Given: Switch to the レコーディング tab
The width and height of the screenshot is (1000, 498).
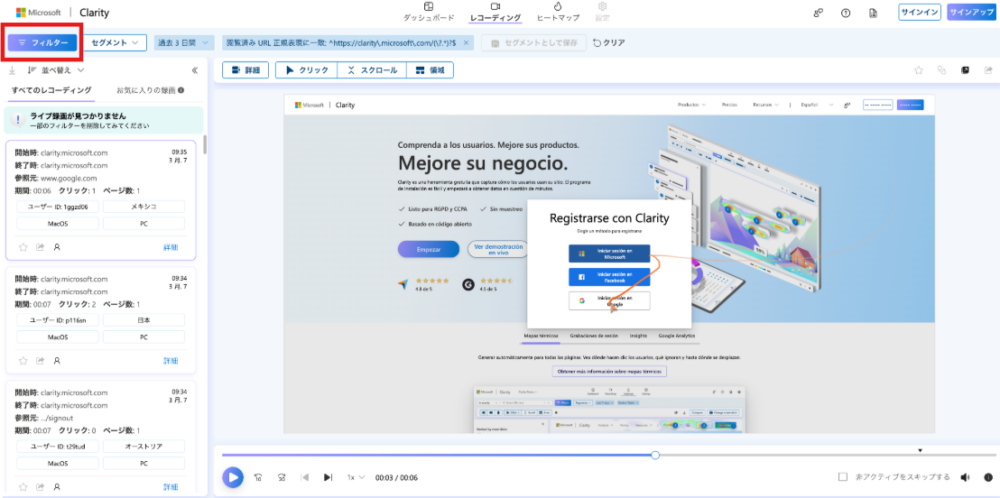Looking at the screenshot, I should (x=495, y=12).
